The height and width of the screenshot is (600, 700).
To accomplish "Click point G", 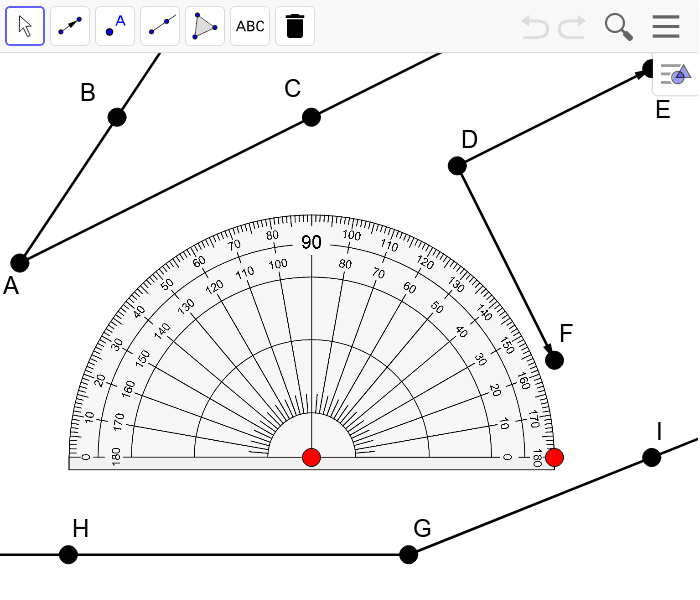I will click(408, 555).
